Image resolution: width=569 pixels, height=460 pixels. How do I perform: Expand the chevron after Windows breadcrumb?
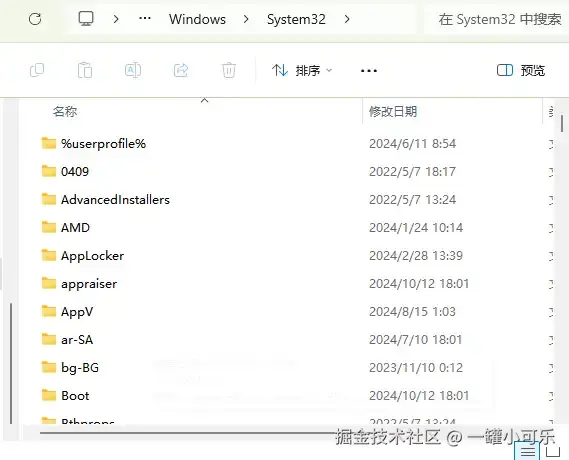point(246,19)
